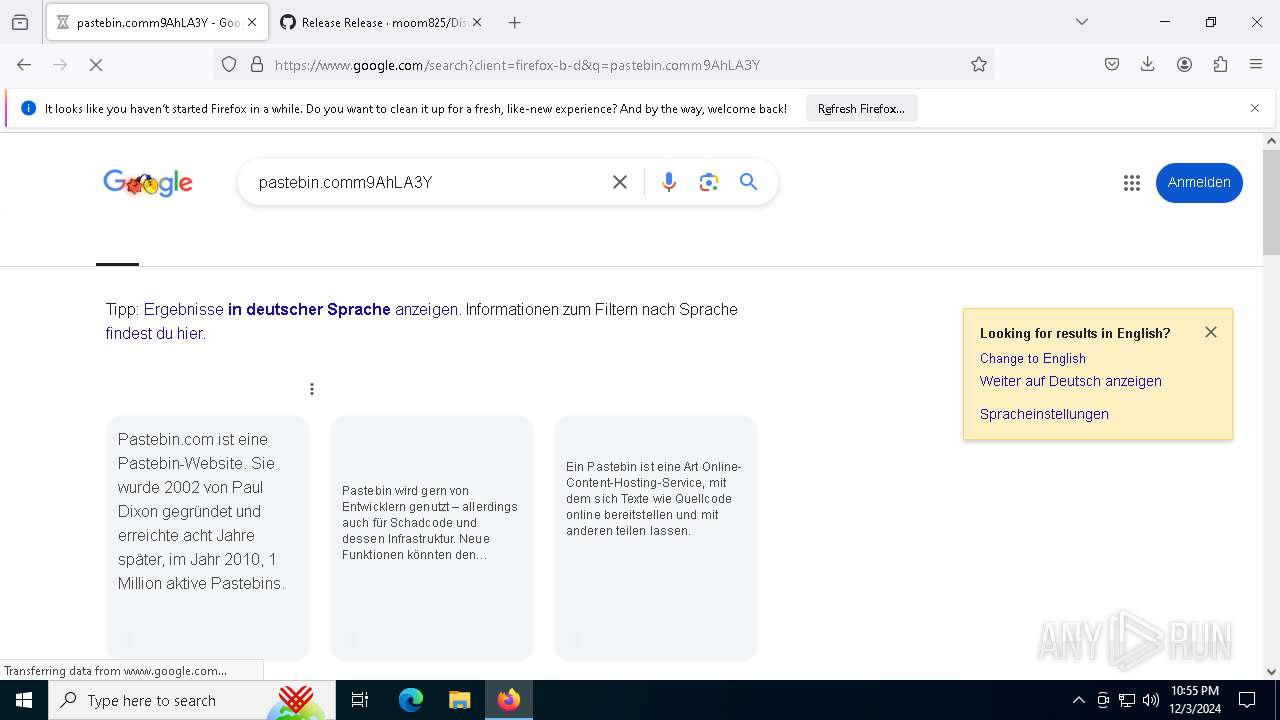Start voice search with microphone icon
Image resolution: width=1280 pixels, height=720 pixels.
click(x=669, y=182)
